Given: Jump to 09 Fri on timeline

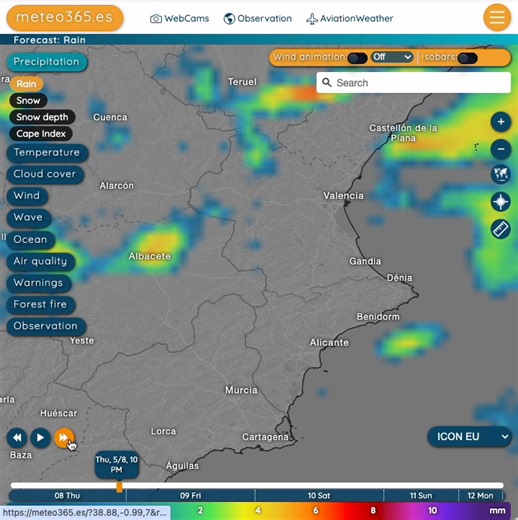Looking at the screenshot, I should (x=190, y=496).
